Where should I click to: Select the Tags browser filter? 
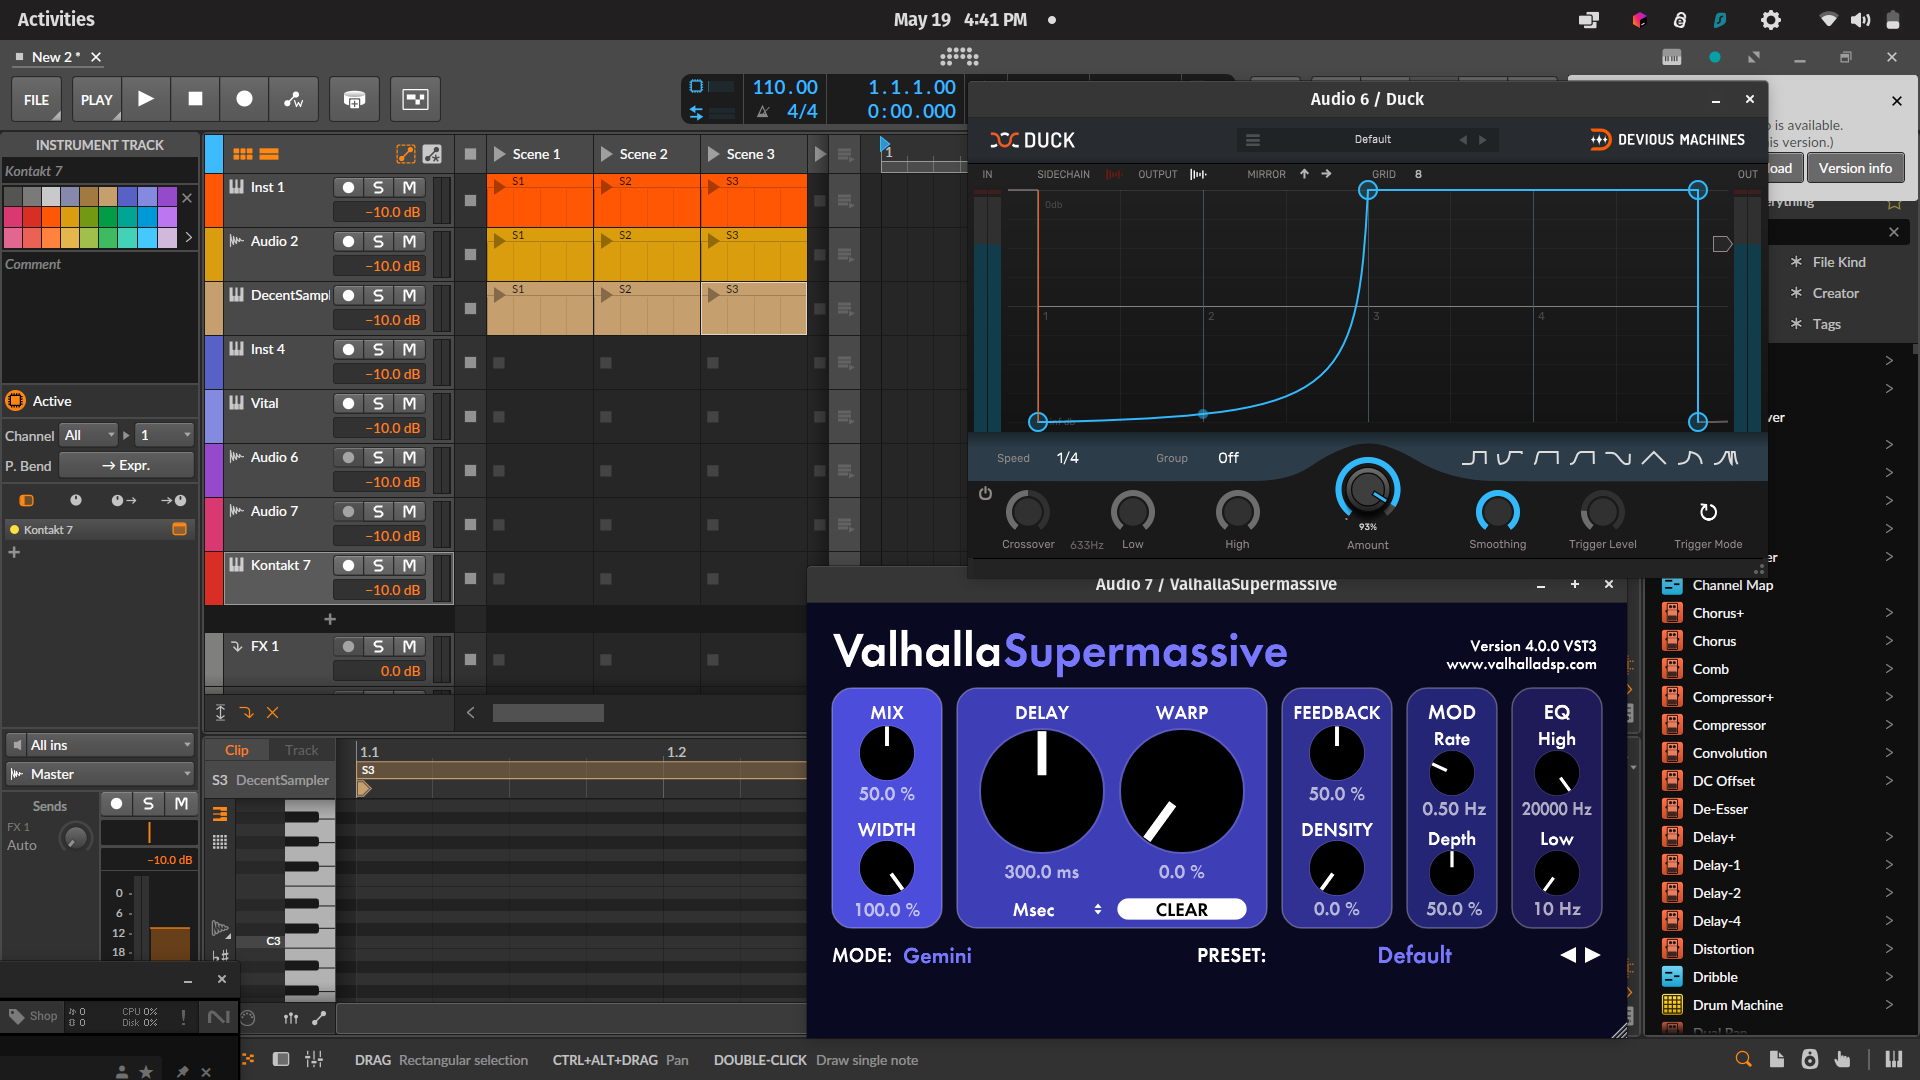tap(1826, 324)
